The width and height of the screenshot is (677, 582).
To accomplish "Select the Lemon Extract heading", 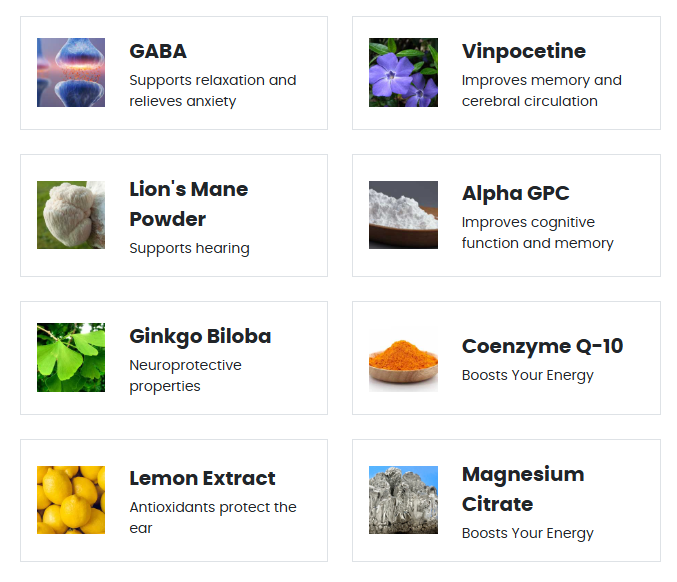I will pyautogui.click(x=202, y=478).
